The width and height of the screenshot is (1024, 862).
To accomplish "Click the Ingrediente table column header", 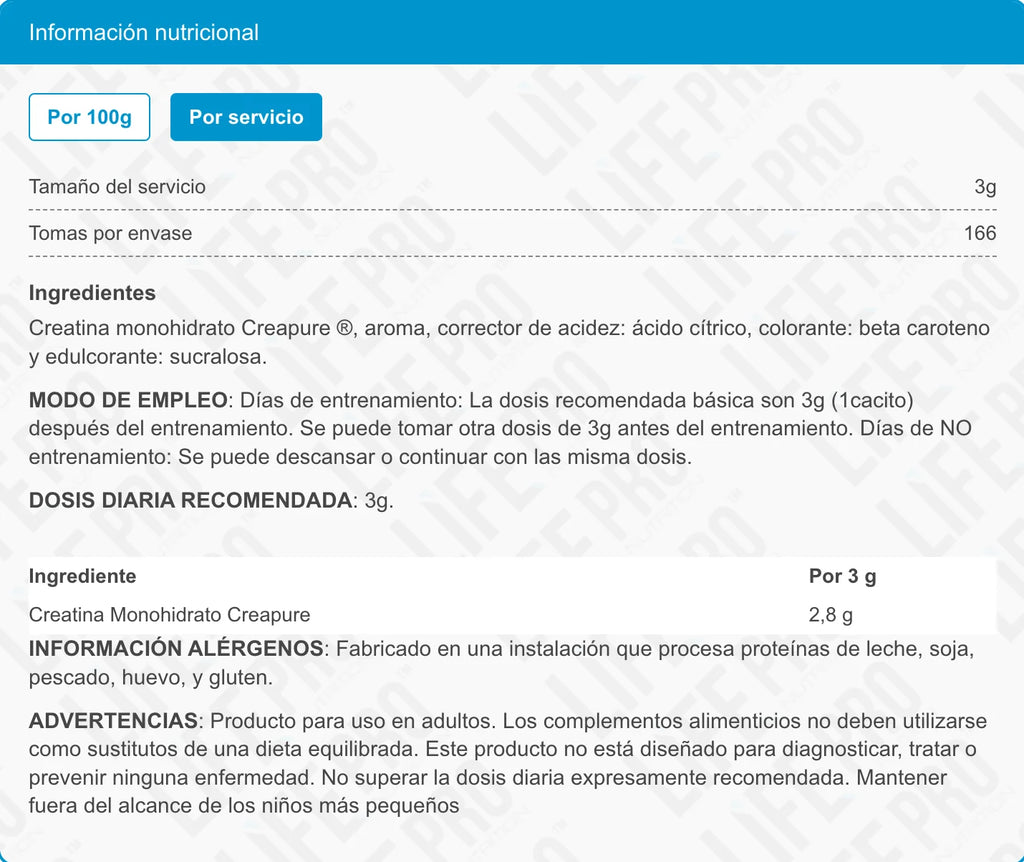I will tap(82, 576).
